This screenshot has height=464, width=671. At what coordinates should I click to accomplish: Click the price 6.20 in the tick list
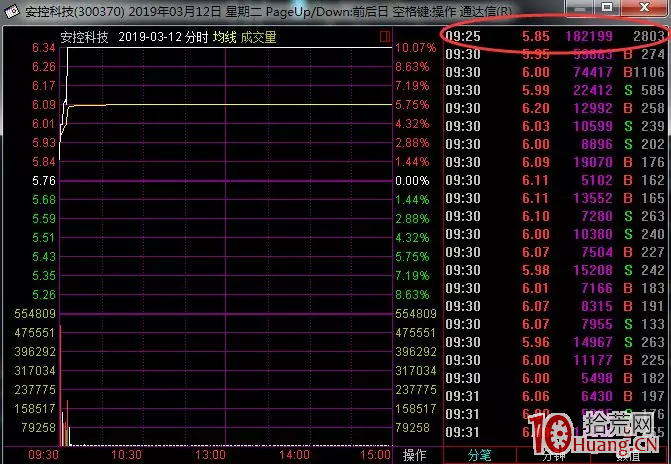click(x=536, y=108)
